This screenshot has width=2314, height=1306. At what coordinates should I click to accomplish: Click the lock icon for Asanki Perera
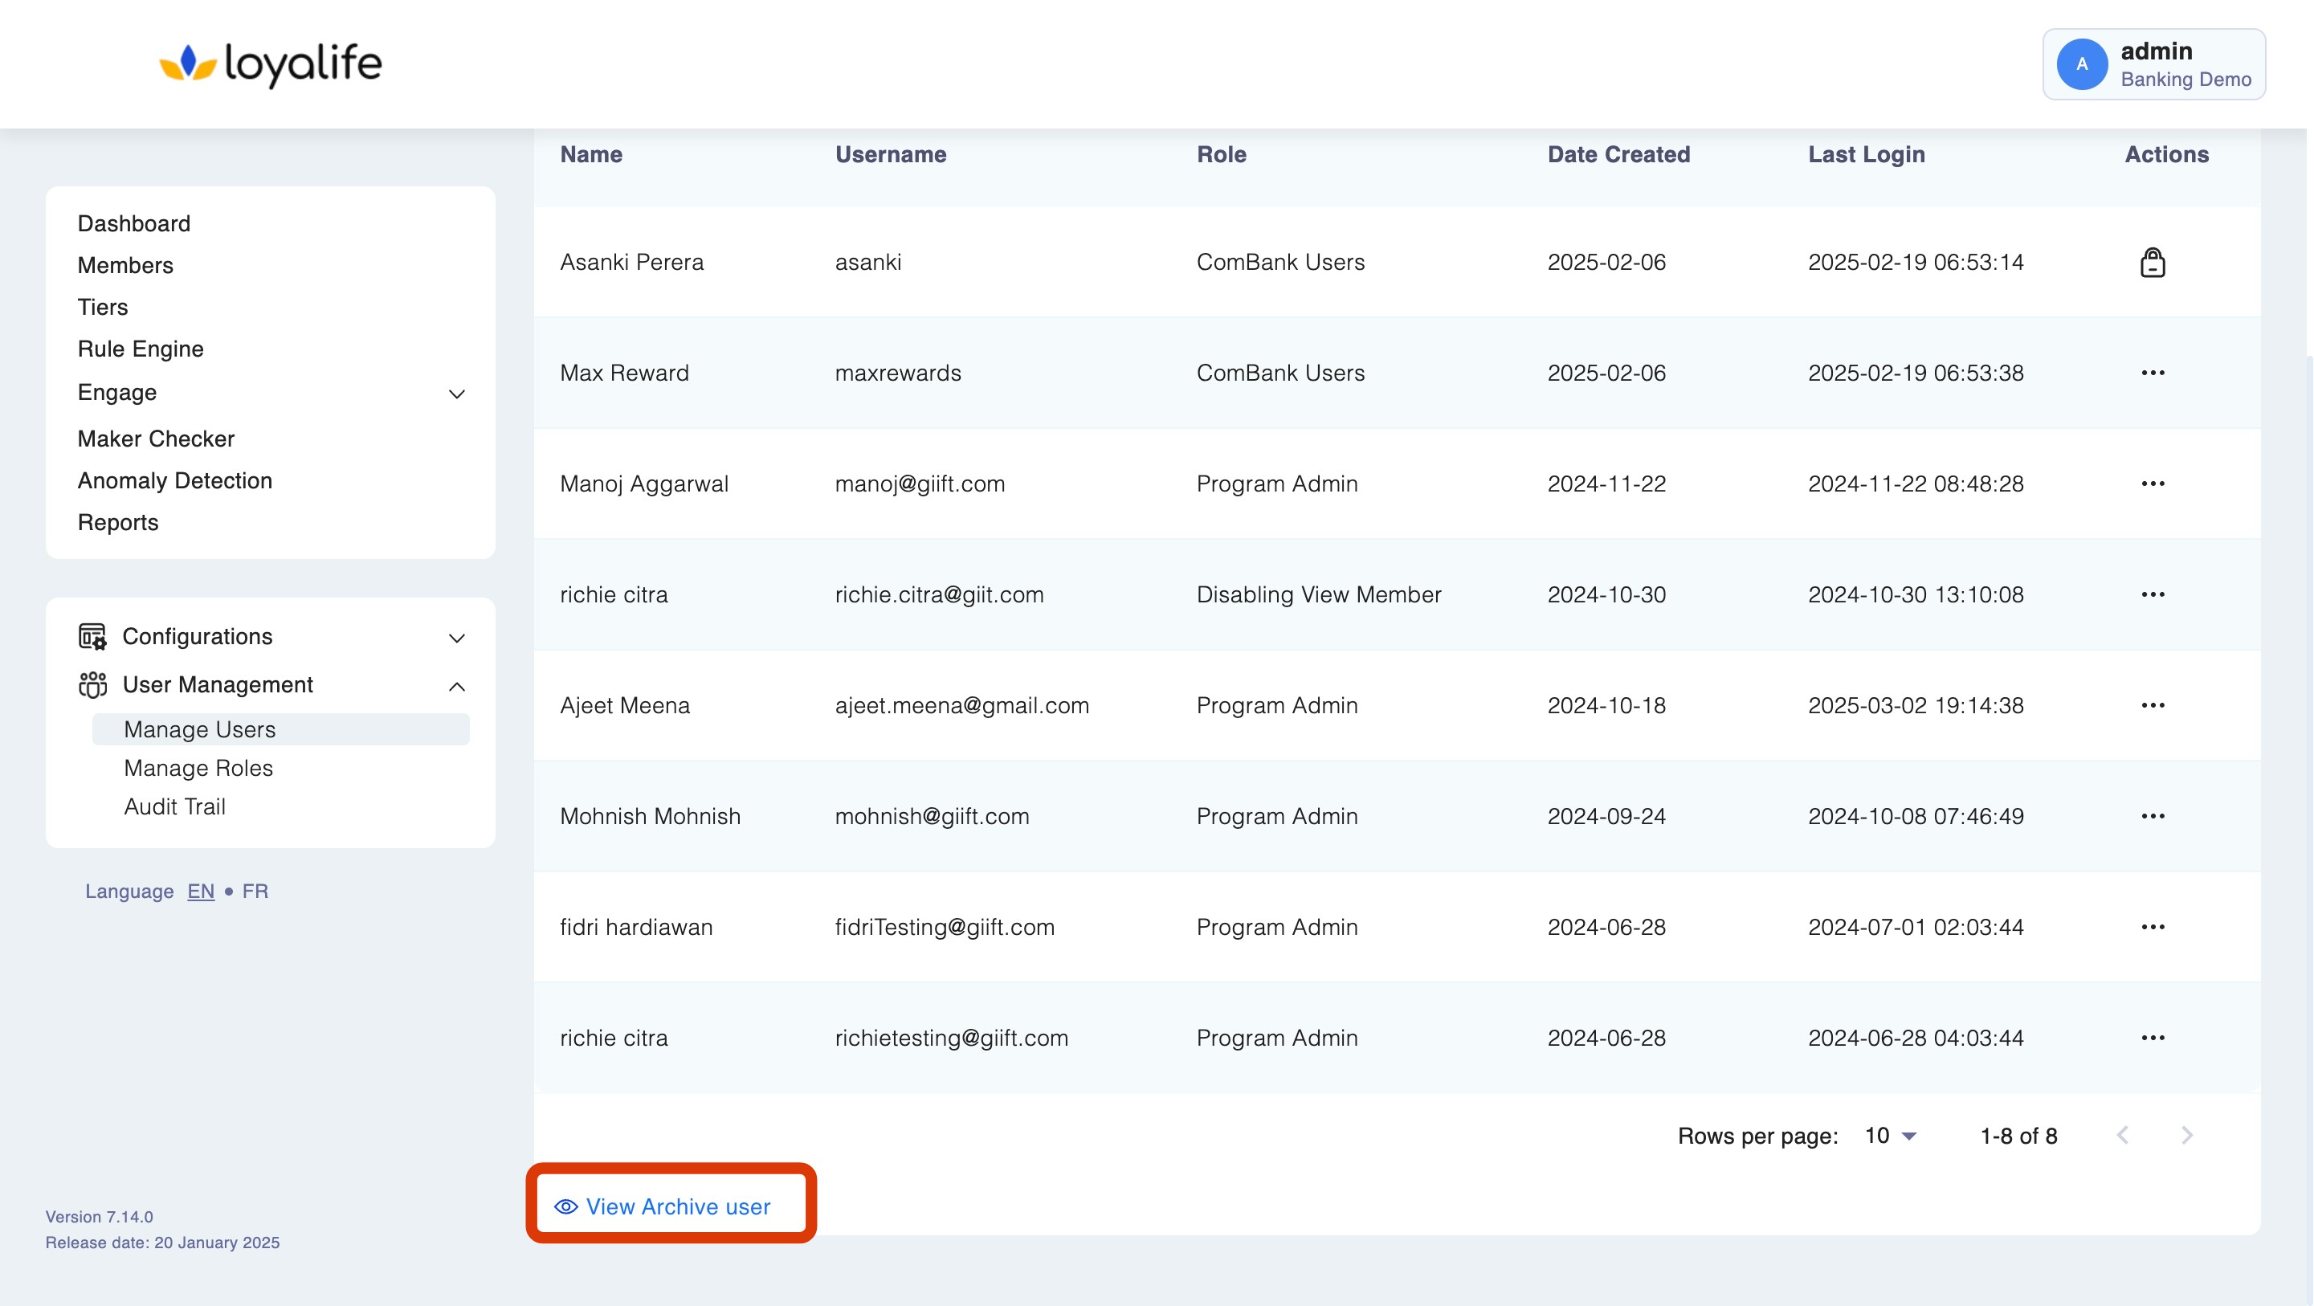click(x=2152, y=262)
